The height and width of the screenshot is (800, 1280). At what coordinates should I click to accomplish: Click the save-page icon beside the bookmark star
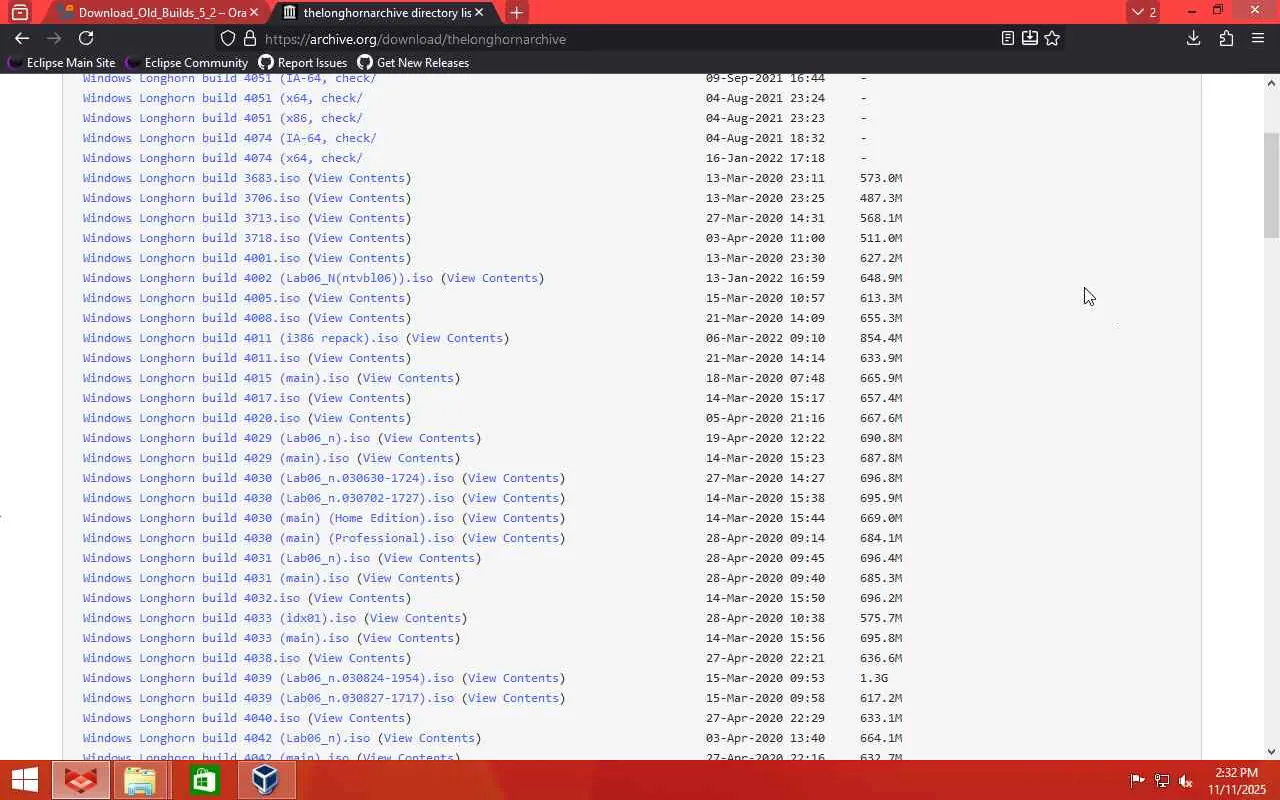coord(1030,38)
